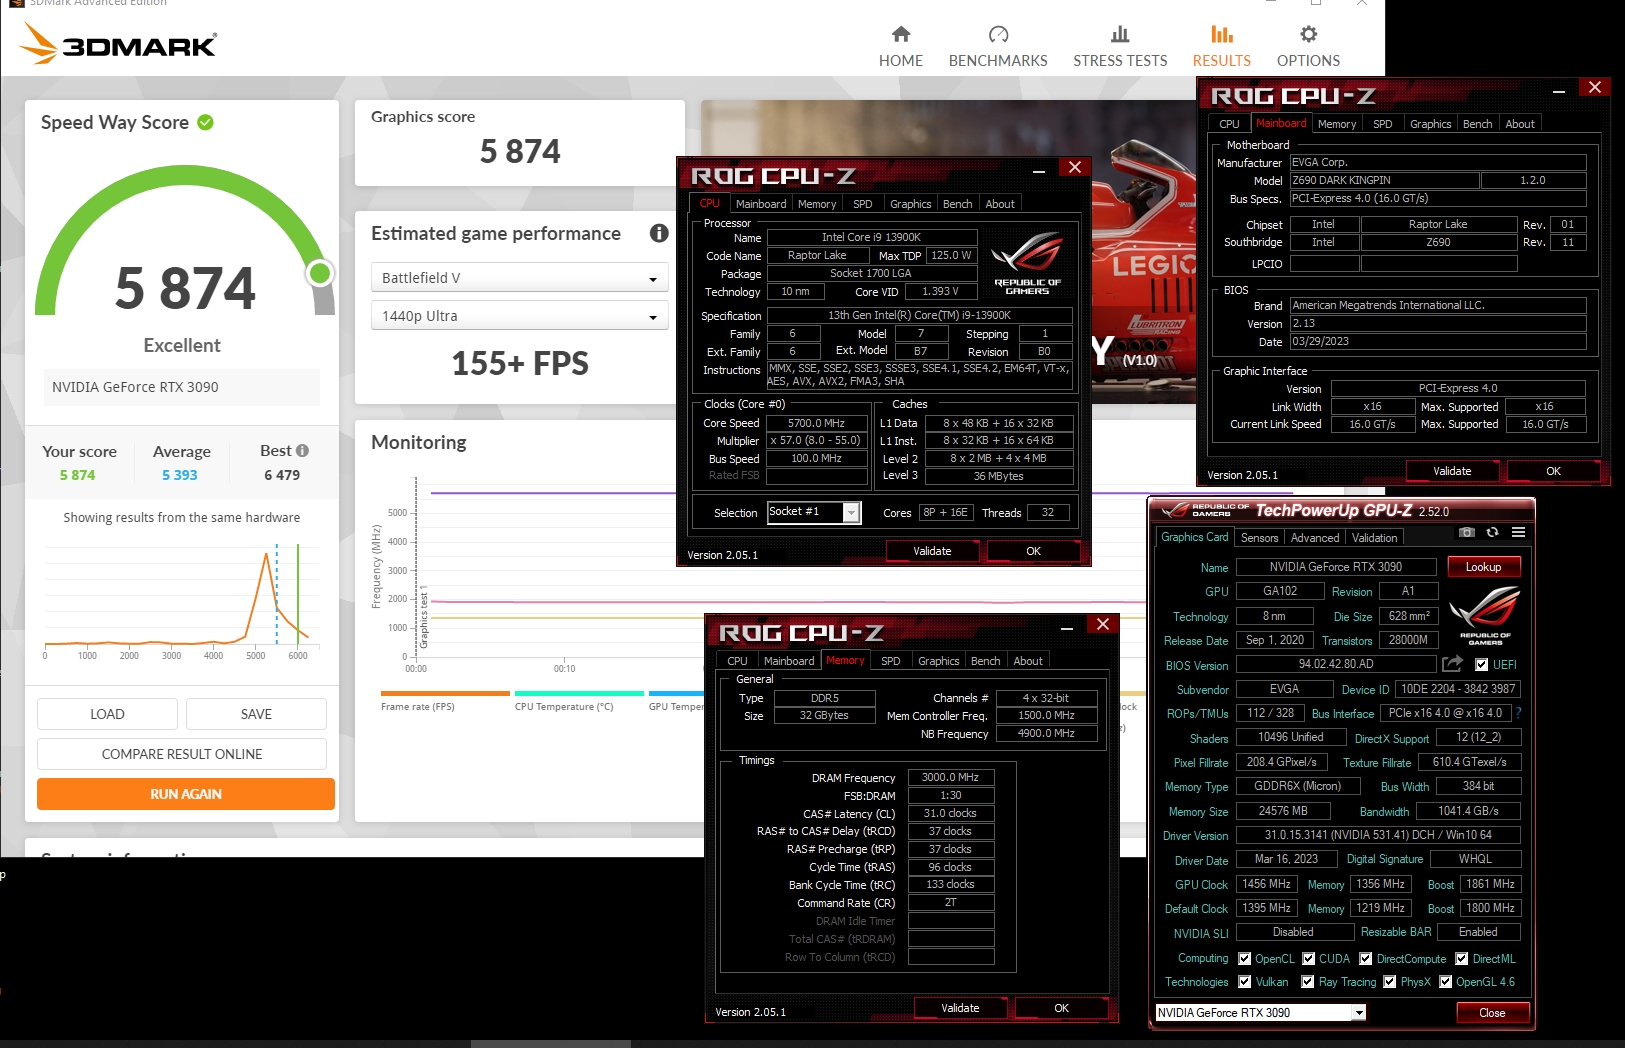Switch to the Validation tab in GPU-Z
This screenshot has height=1048, width=1625.
[x=1374, y=537]
